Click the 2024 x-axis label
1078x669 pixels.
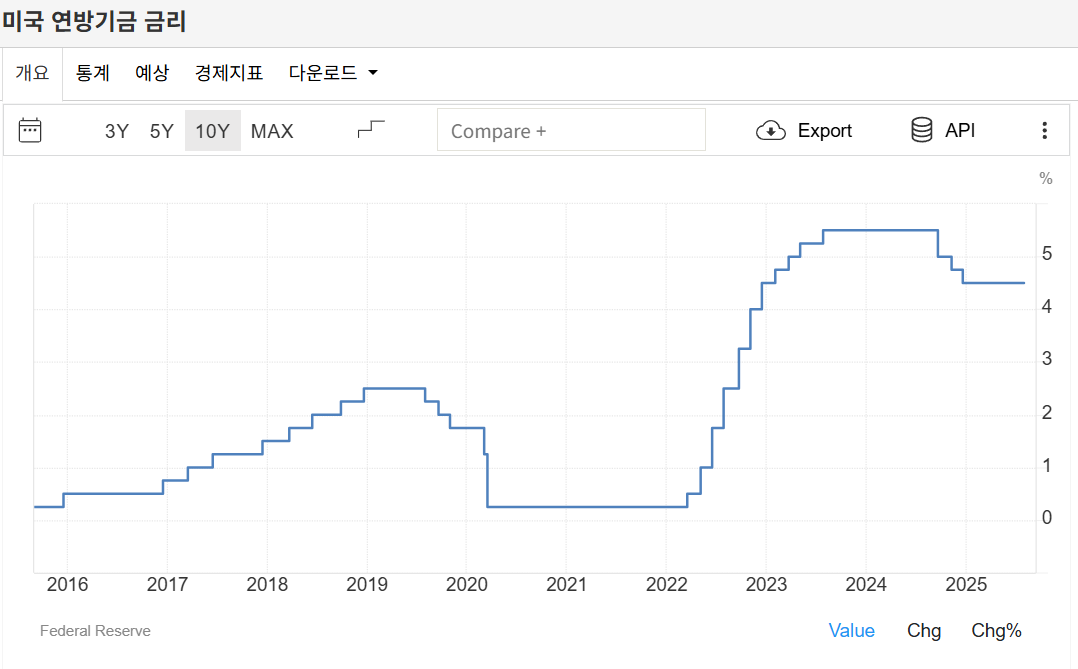point(866,584)
